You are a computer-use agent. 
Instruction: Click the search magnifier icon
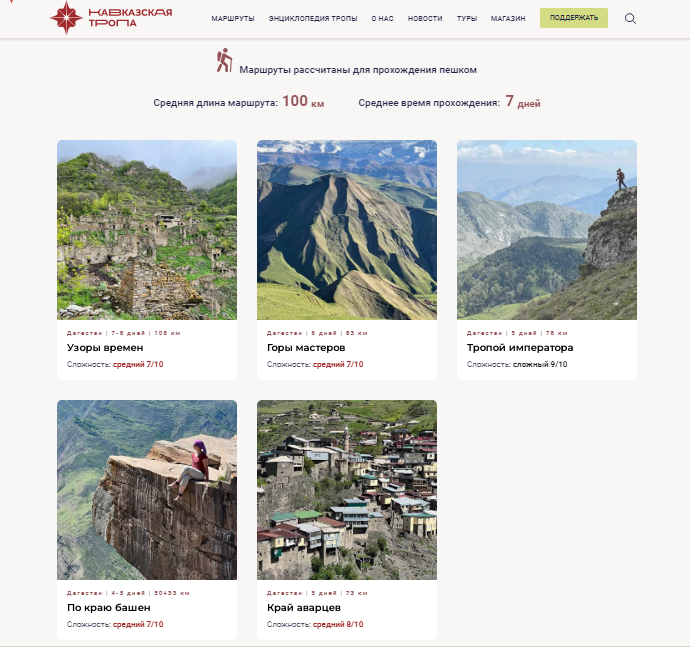click(x=630, y=18)
